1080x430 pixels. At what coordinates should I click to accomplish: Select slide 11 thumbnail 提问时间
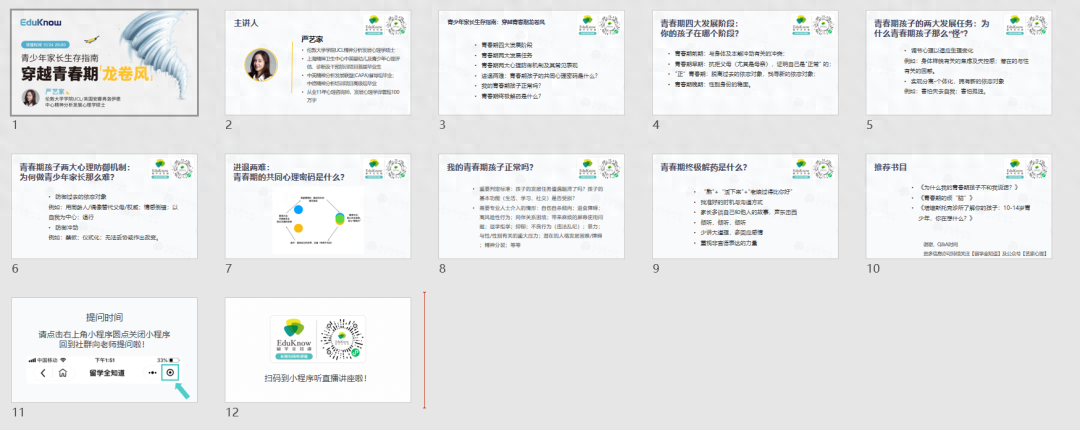(x=105, y=350)
